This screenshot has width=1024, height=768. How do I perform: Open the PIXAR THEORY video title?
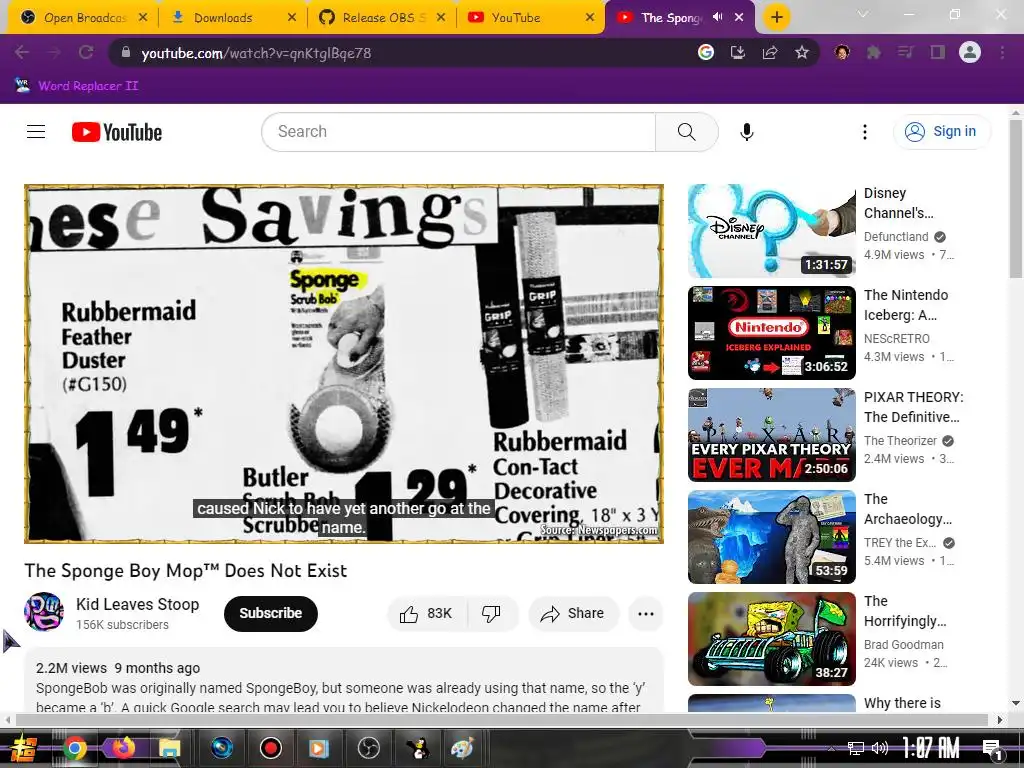click(x=914, y=407)
